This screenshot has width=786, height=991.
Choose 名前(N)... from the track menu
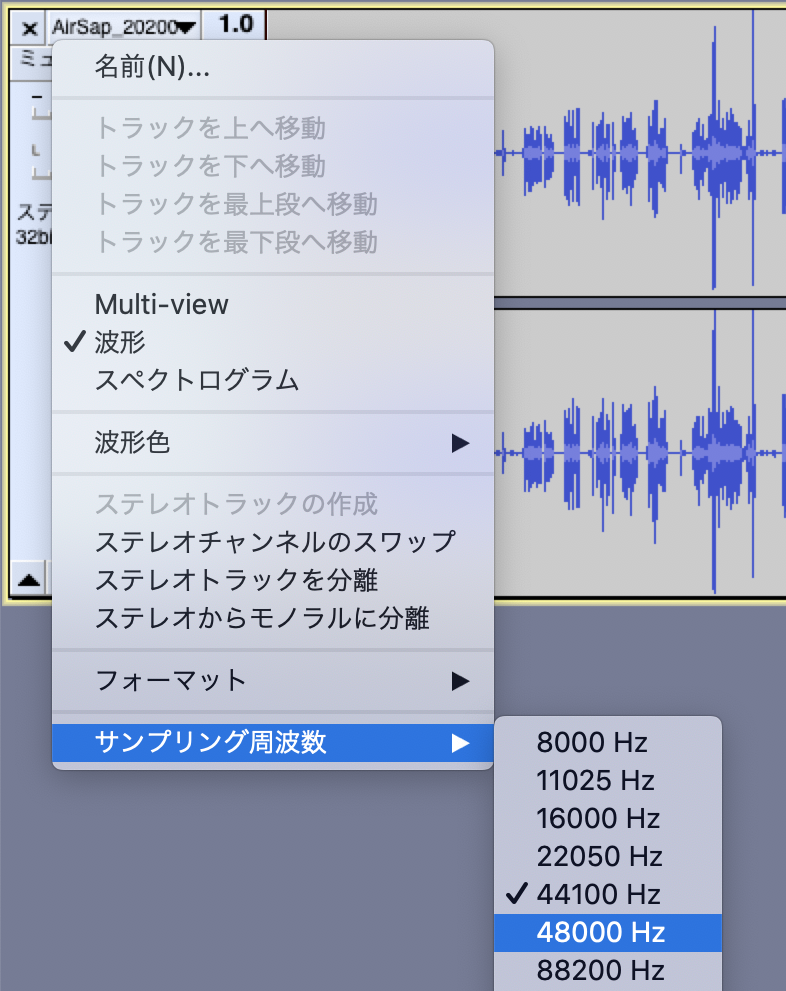(x=272, y=66)
